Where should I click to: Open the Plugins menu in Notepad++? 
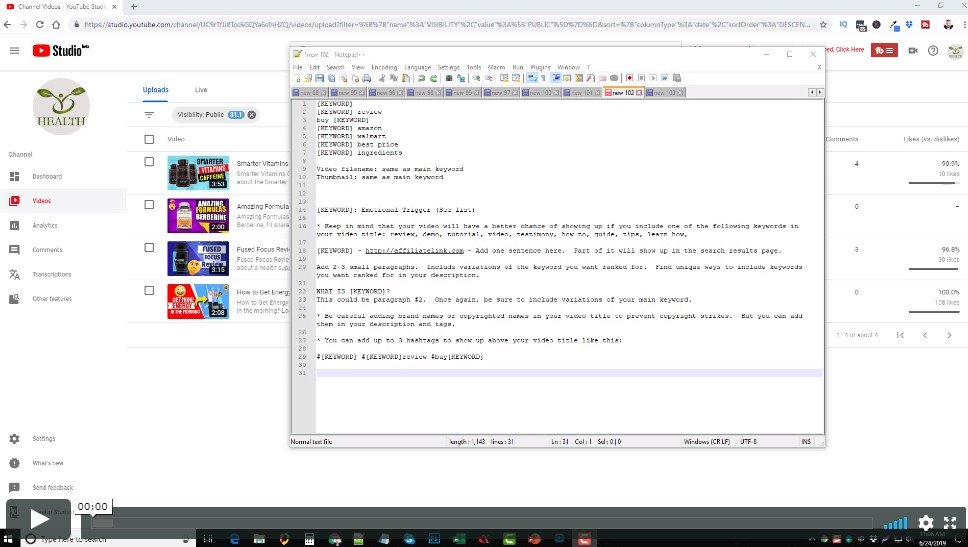click(x=538, y=67)
